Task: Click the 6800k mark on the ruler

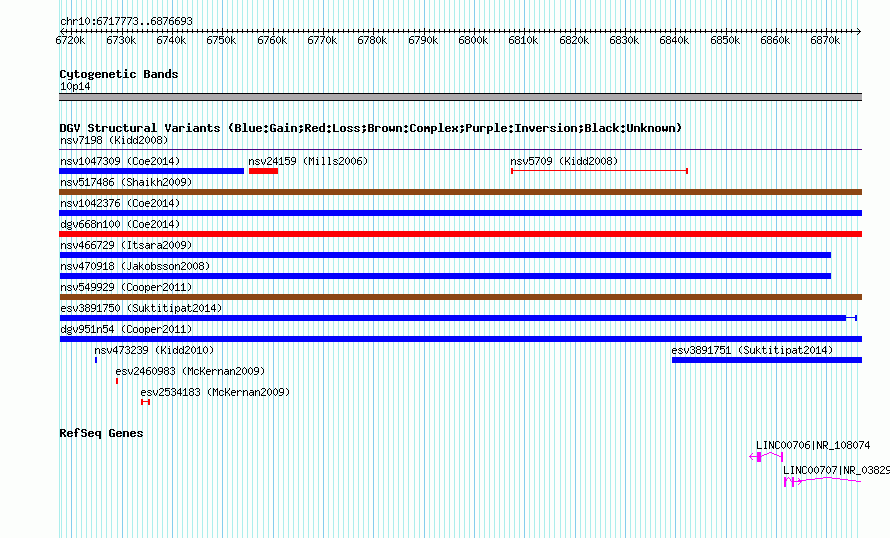Action: click(x=473, y=40)
